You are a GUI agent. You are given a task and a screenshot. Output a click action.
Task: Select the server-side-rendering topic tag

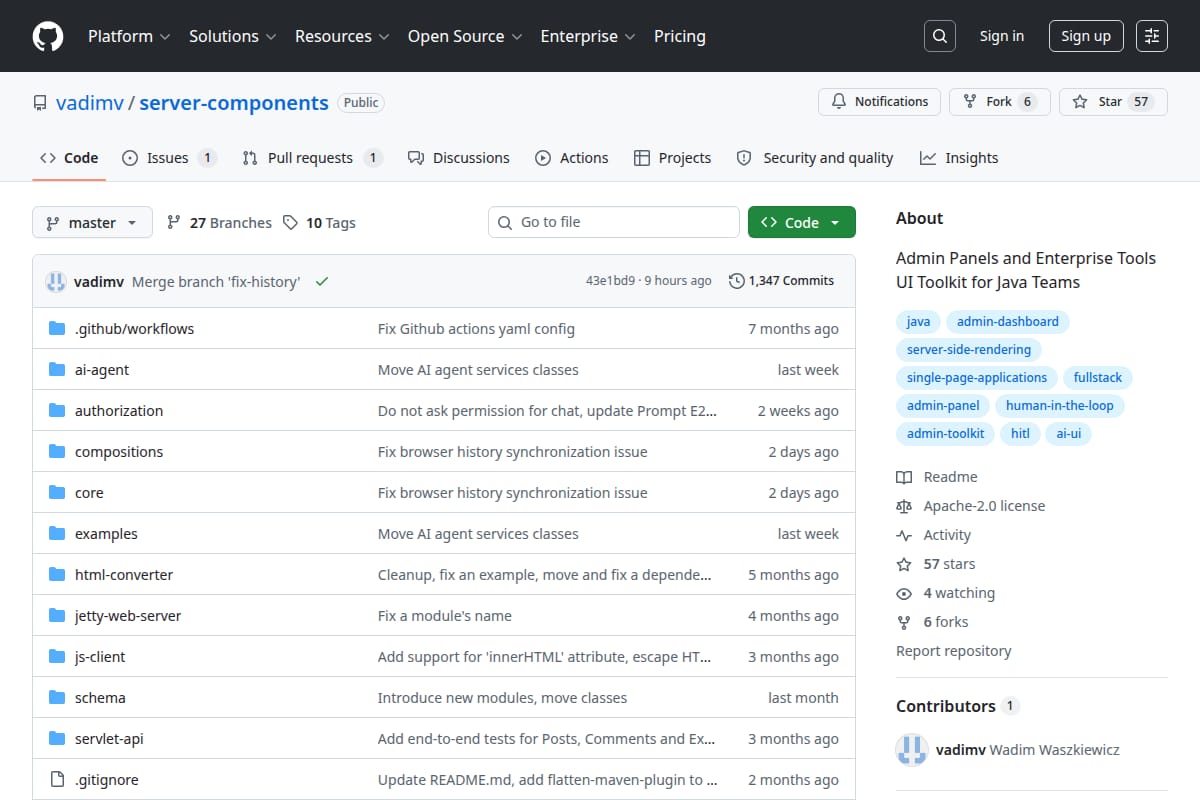point(969,350)
